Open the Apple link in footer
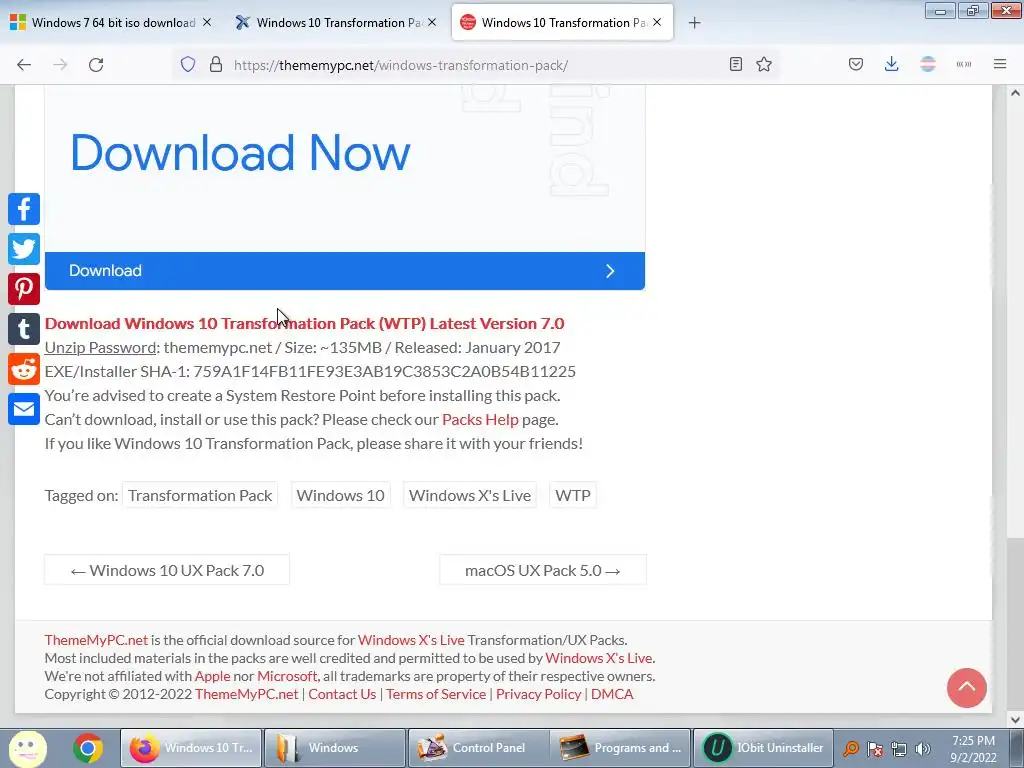 [x=212, y=676]
